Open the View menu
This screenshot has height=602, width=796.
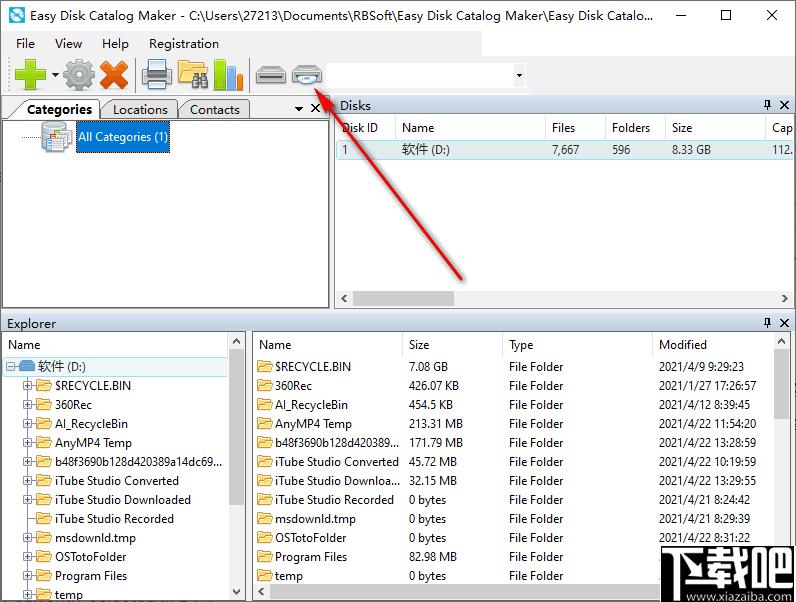pyautogui.click(x=69, y=44)
